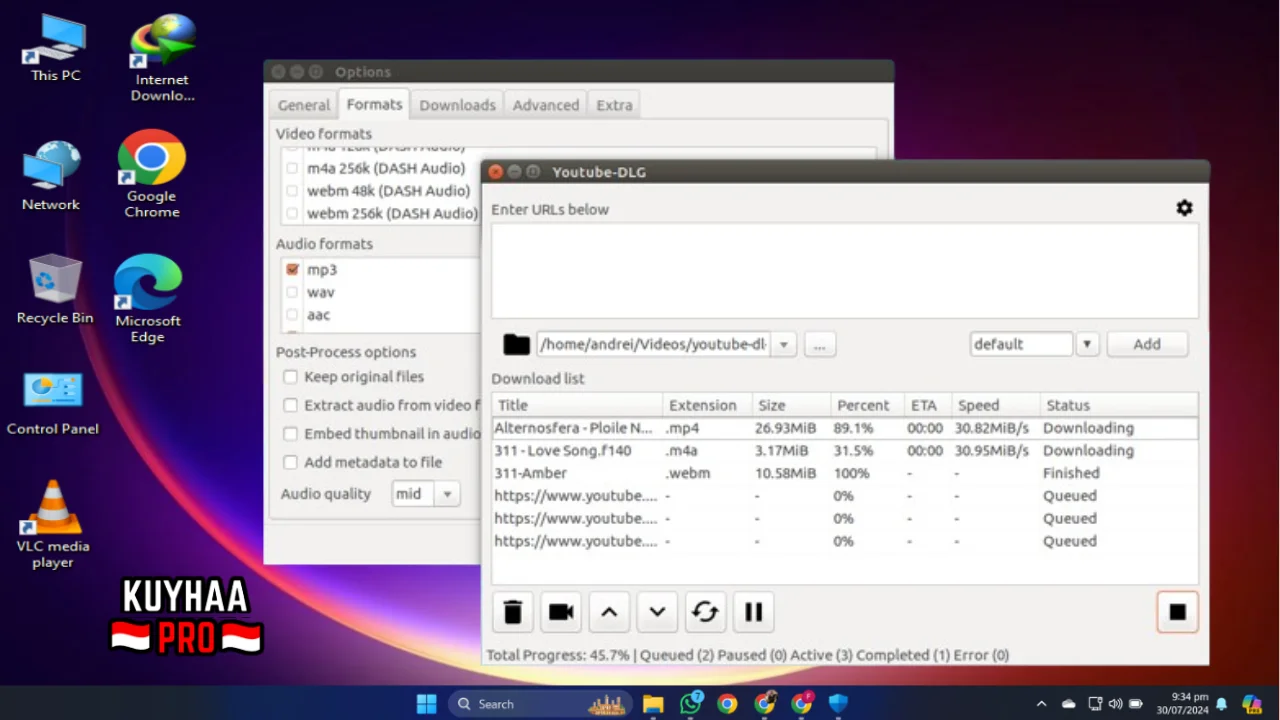Select the 311 - Love Song.f140 row
The height and width of the screenshot is (720, 1280).
844,451
